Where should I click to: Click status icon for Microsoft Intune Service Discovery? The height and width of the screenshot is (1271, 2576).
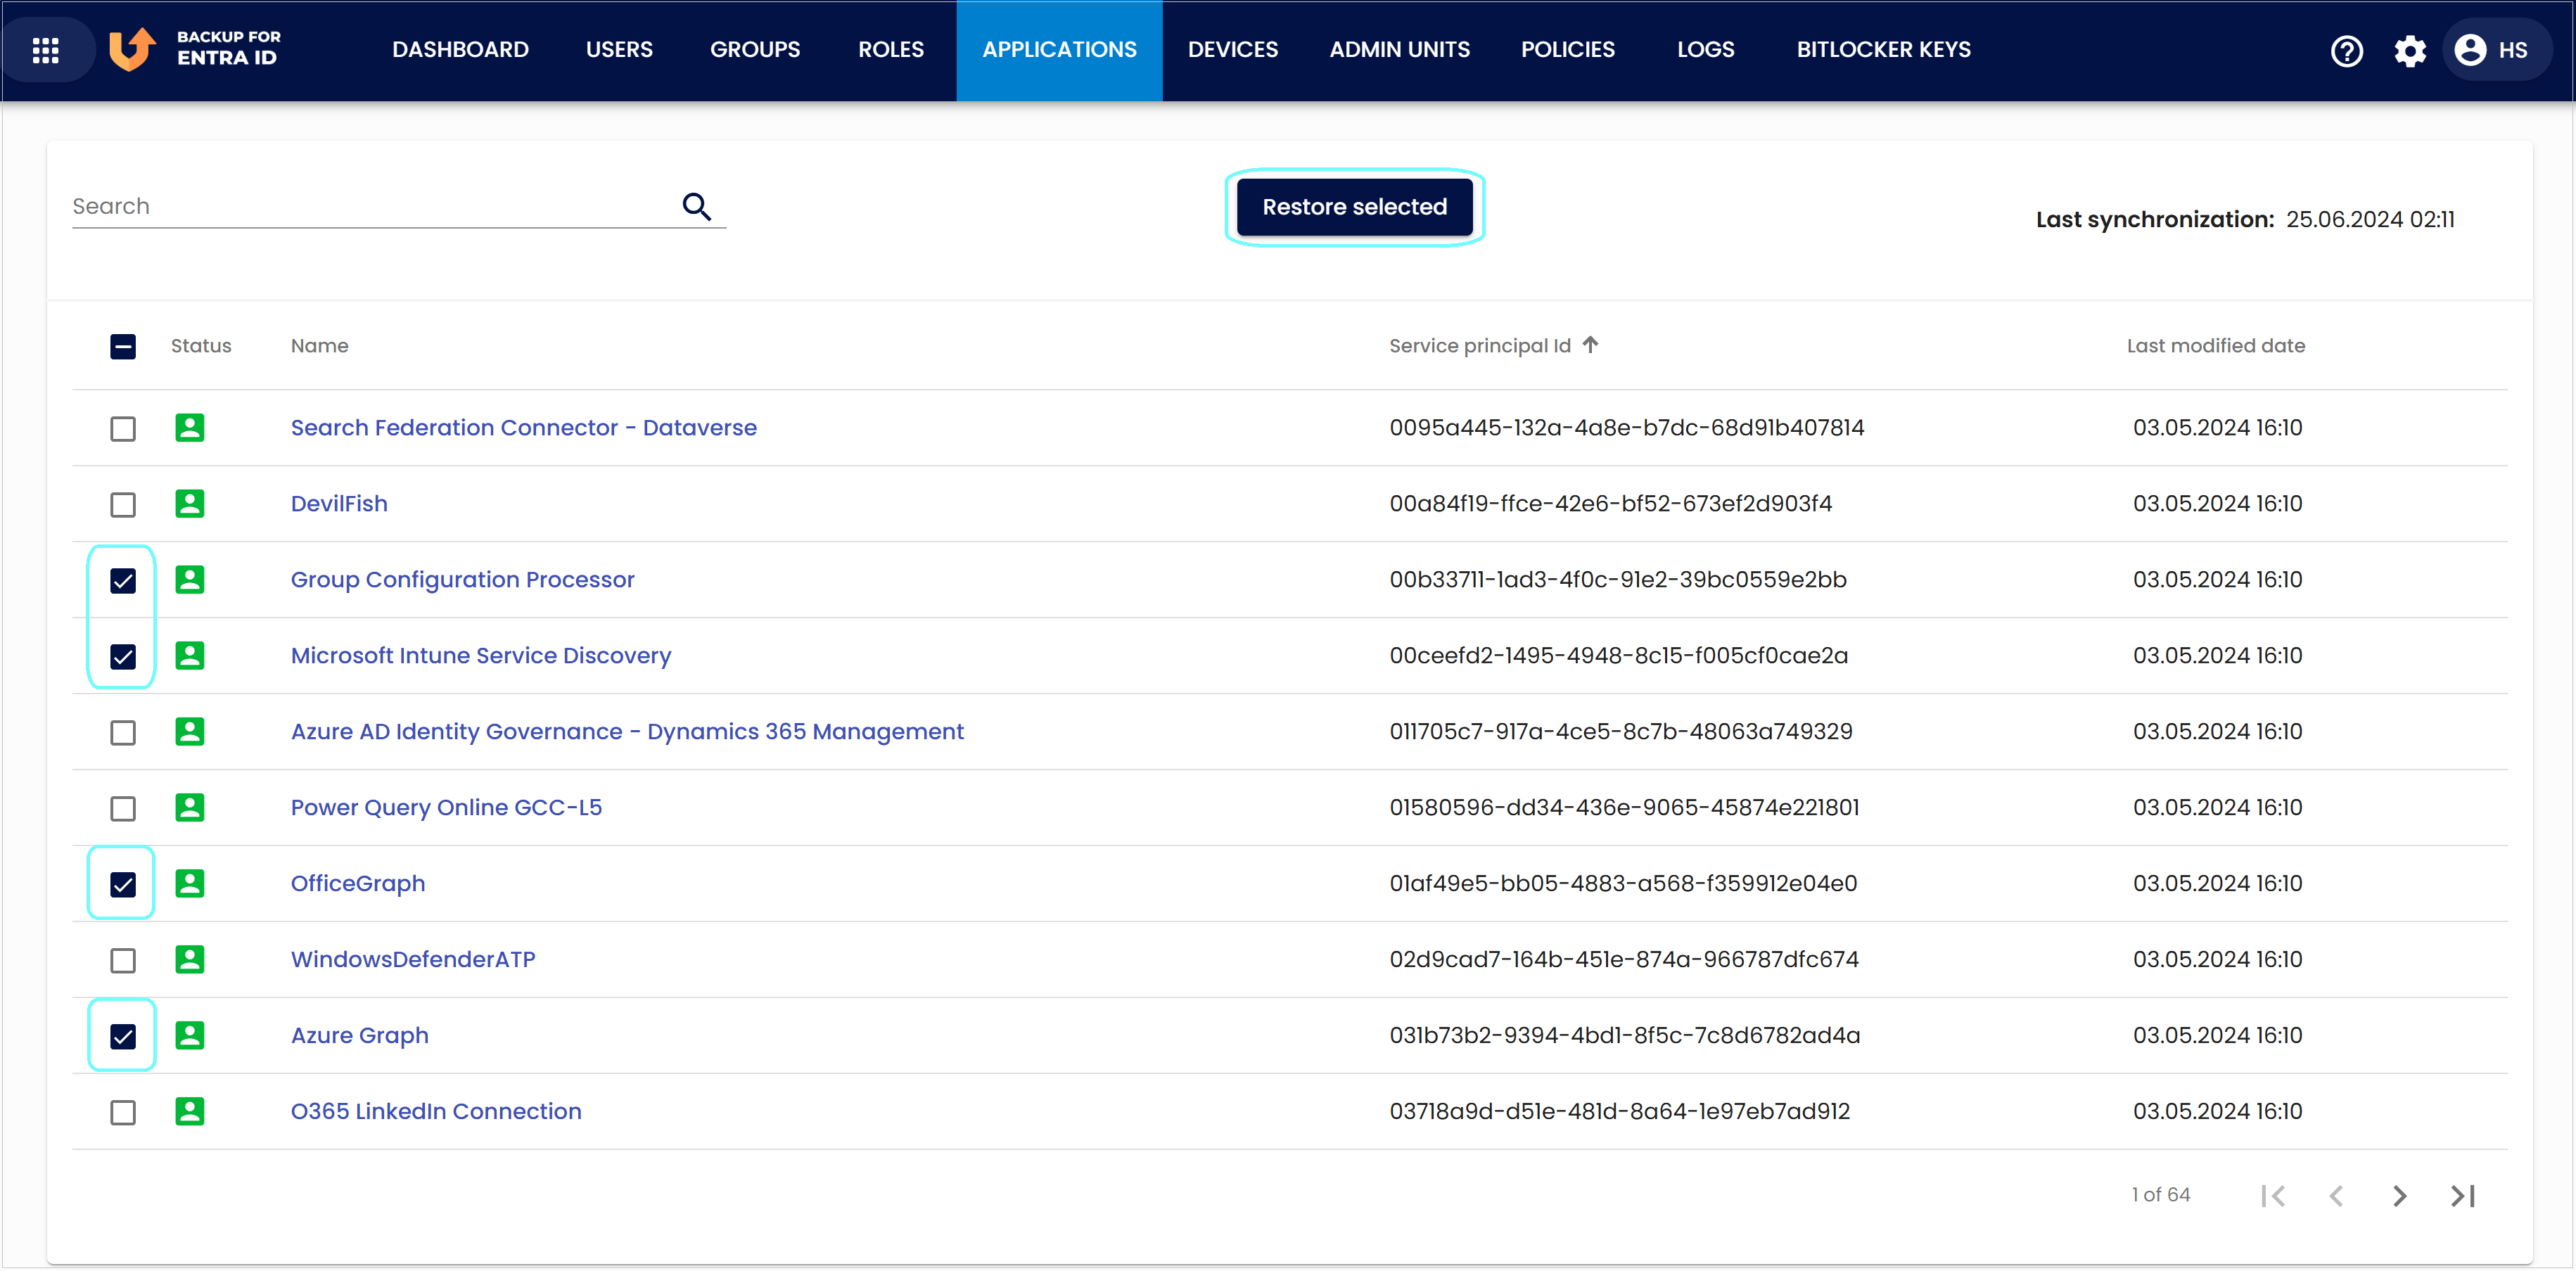(190, 656)
